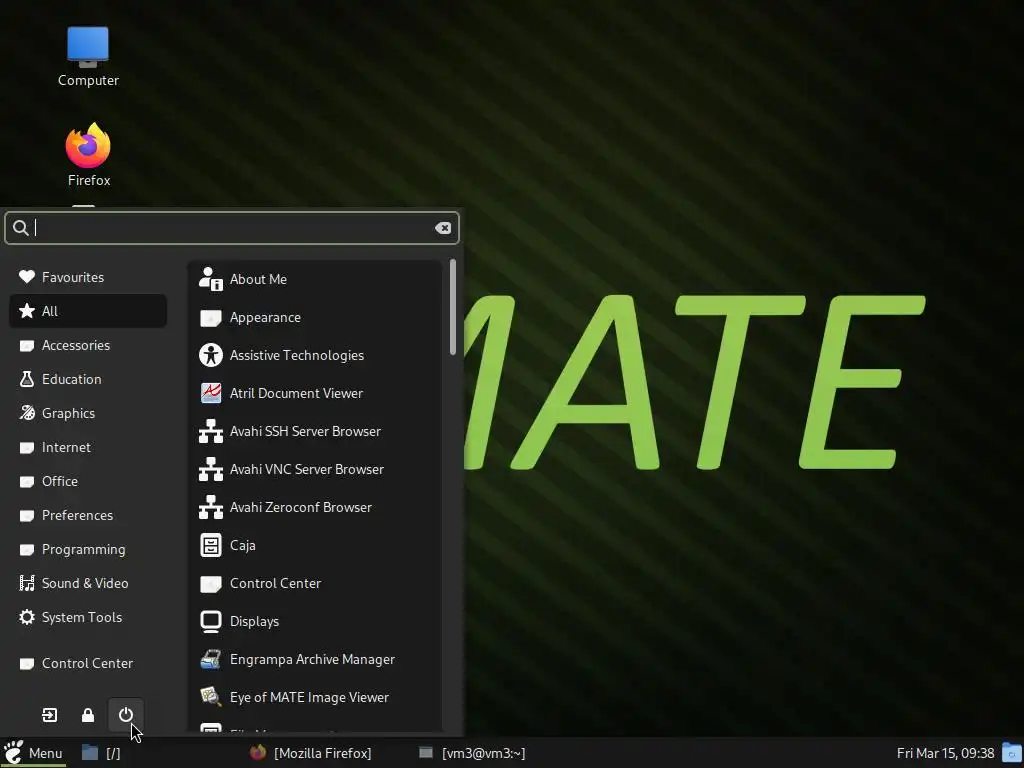Open Control Center from the sidebar
Viewport: 1024px width, 768px height.
pyautogui.click(x=88, y=663)
